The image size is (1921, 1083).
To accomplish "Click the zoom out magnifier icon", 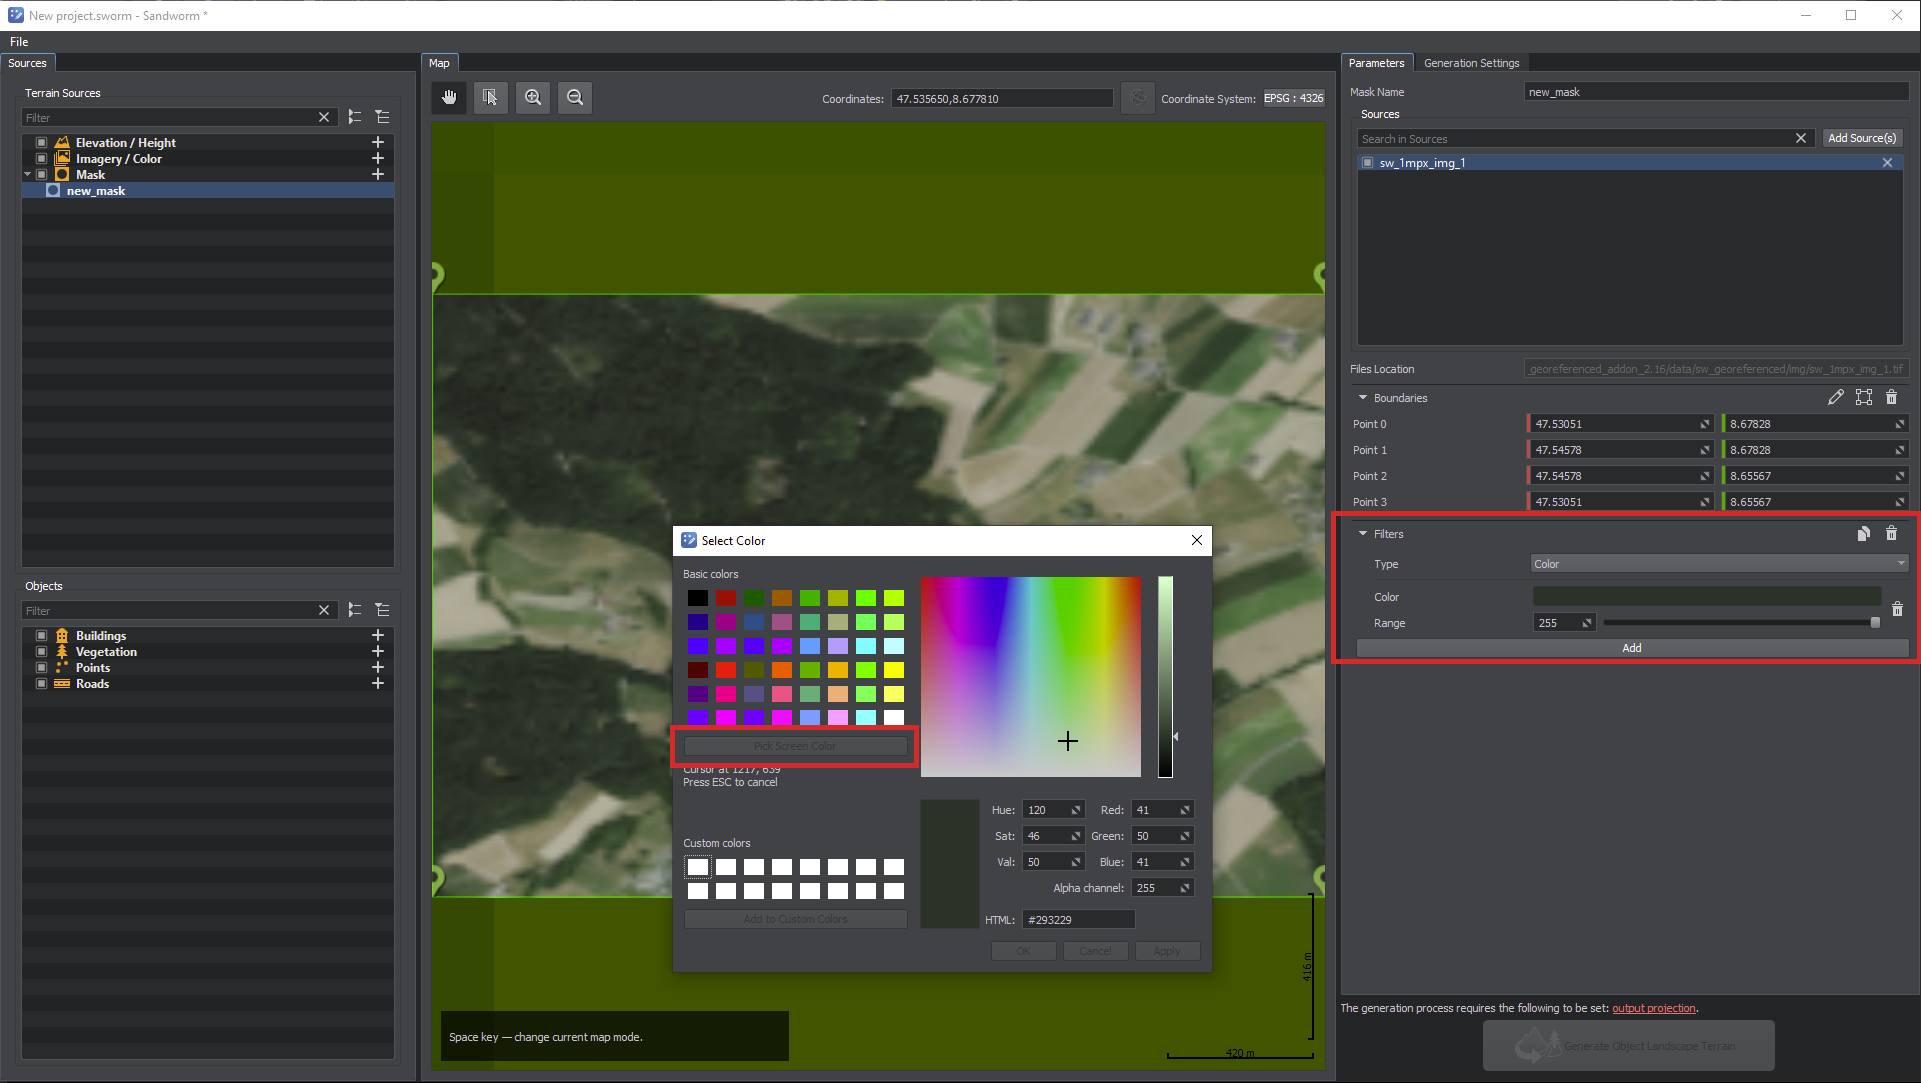I will coord(575,97).
